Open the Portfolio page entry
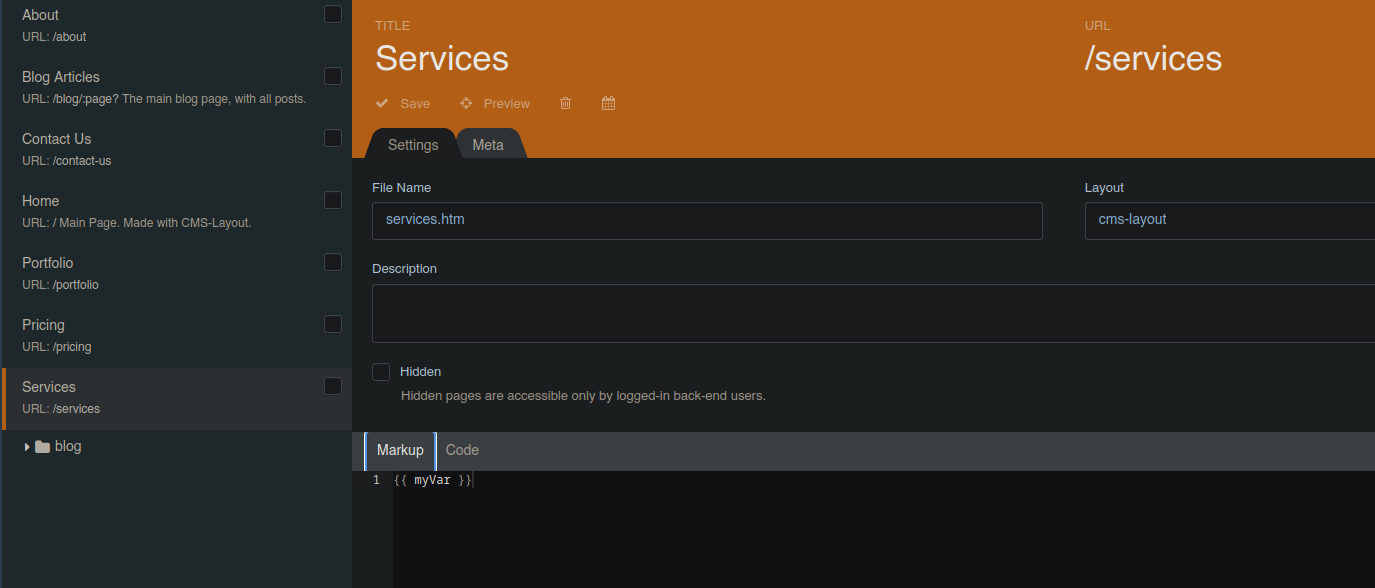The width and height of the screenshot is (1375, 588). pos(176,273)
